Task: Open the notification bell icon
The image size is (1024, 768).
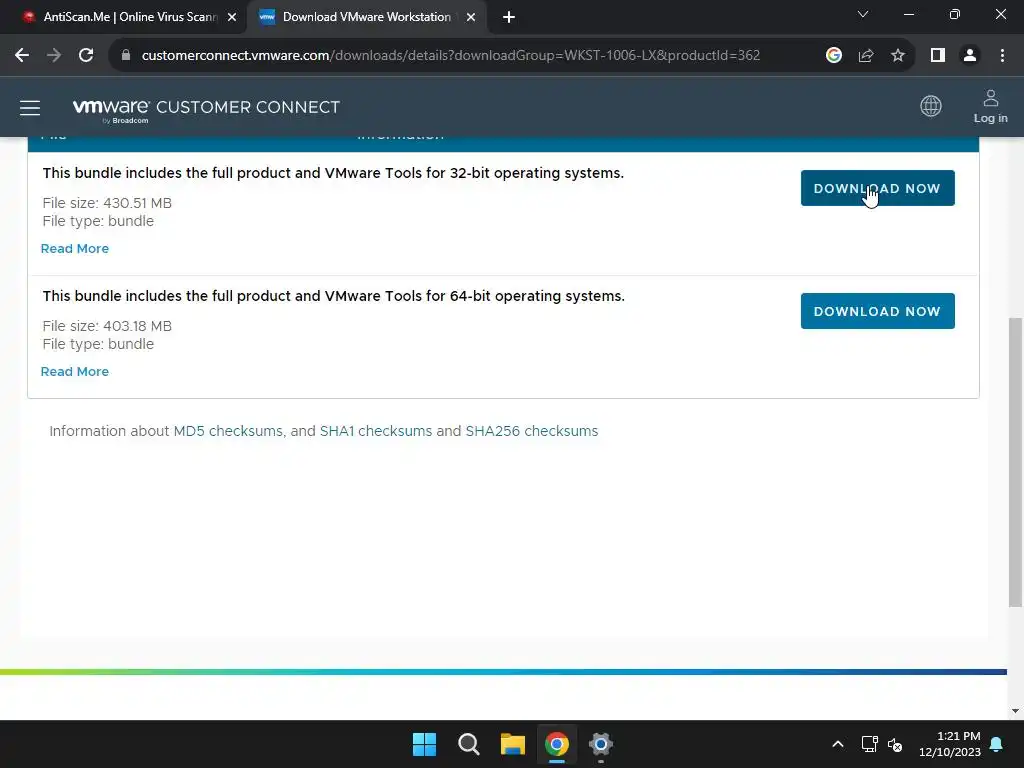Action: (997, 744)
